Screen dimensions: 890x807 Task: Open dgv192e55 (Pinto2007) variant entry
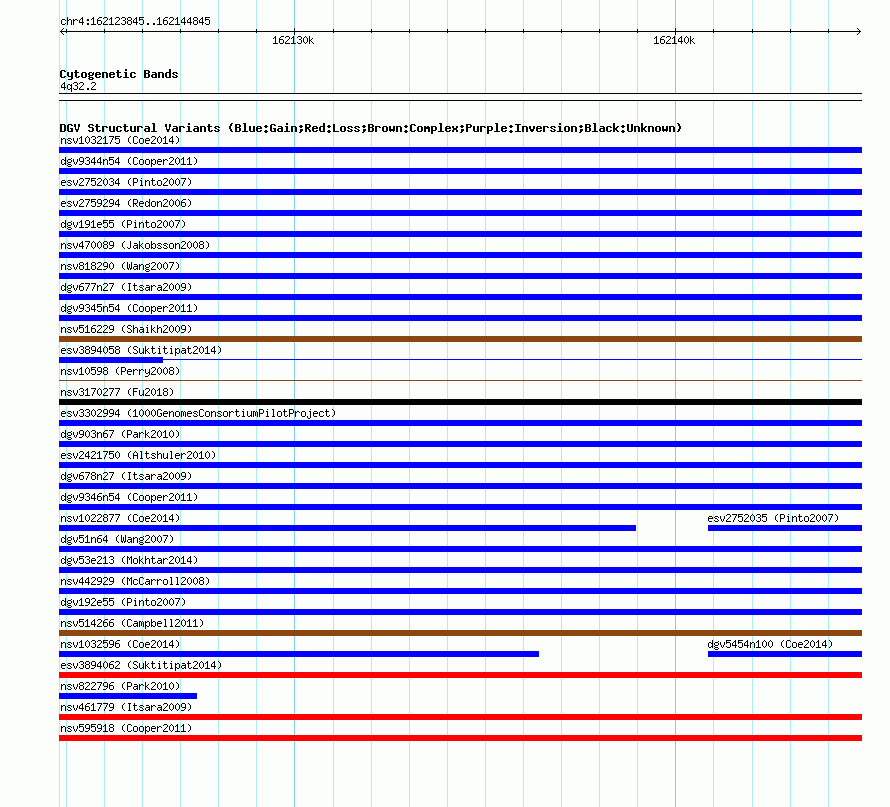[x=123, y=602]
